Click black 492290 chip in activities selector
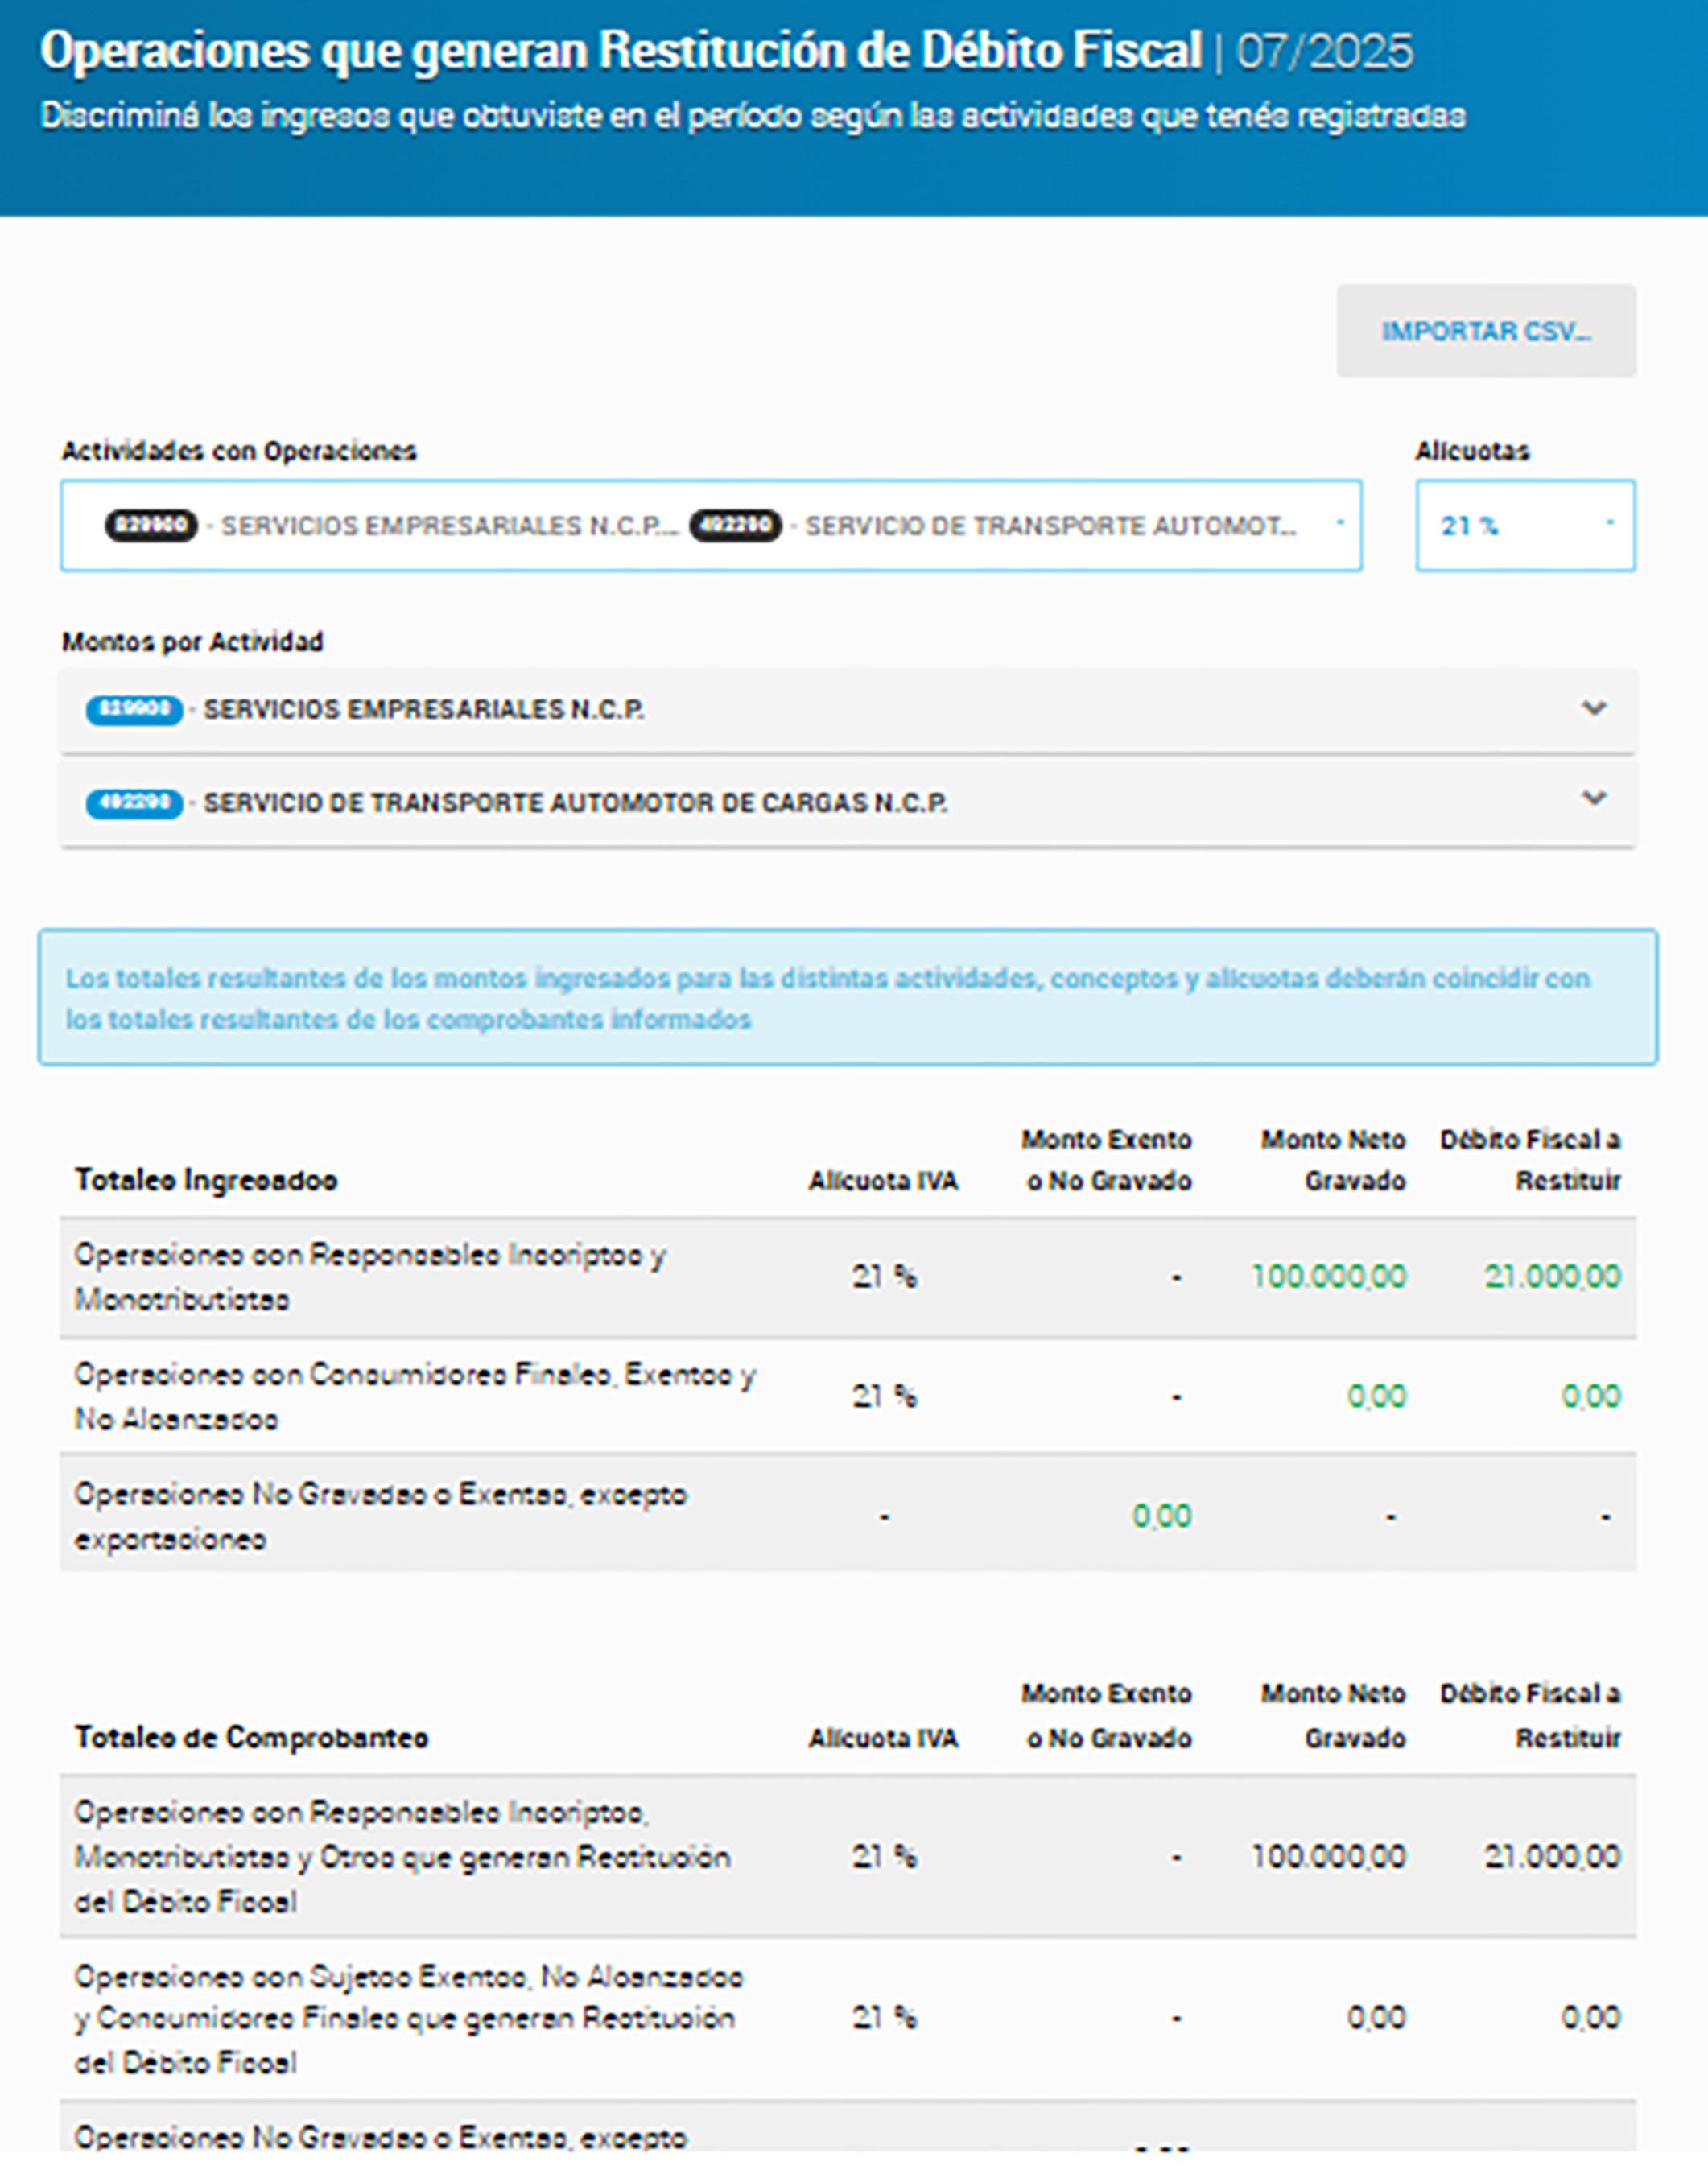The width and height of the screenshot is (1708, 2178). tap(735, 525)
